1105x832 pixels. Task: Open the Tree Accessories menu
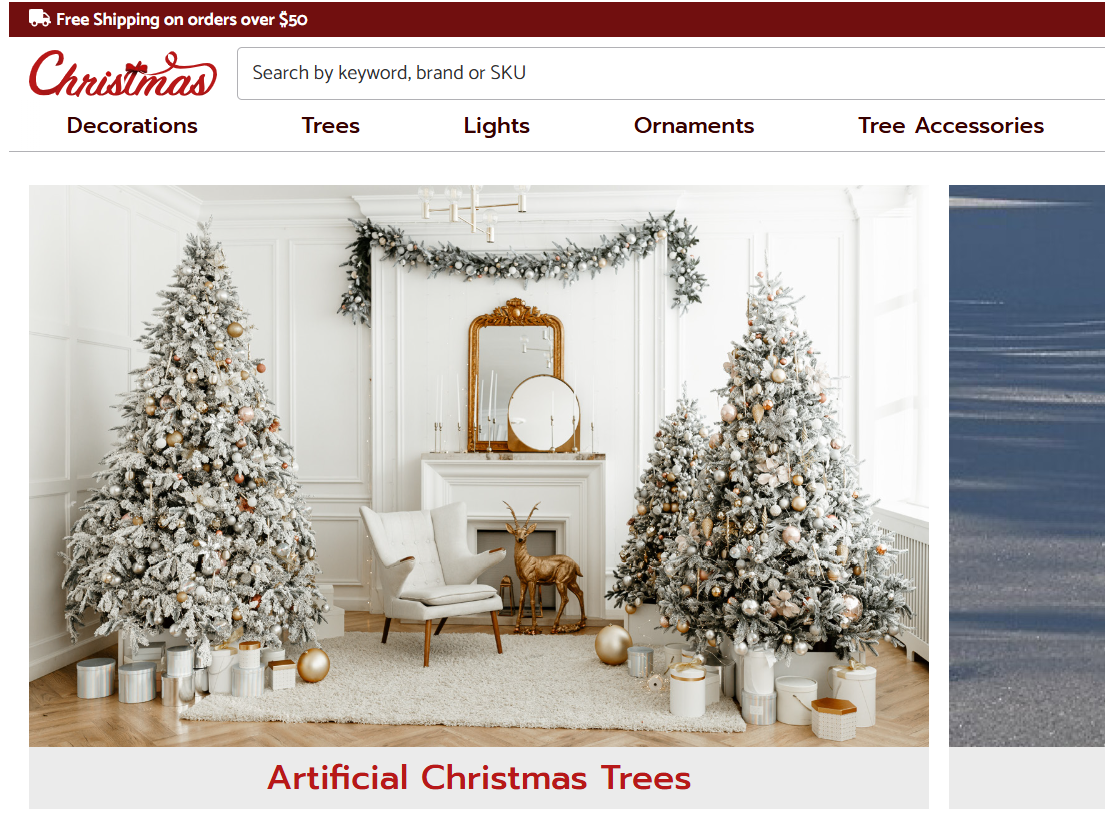(x=951, y=125)
